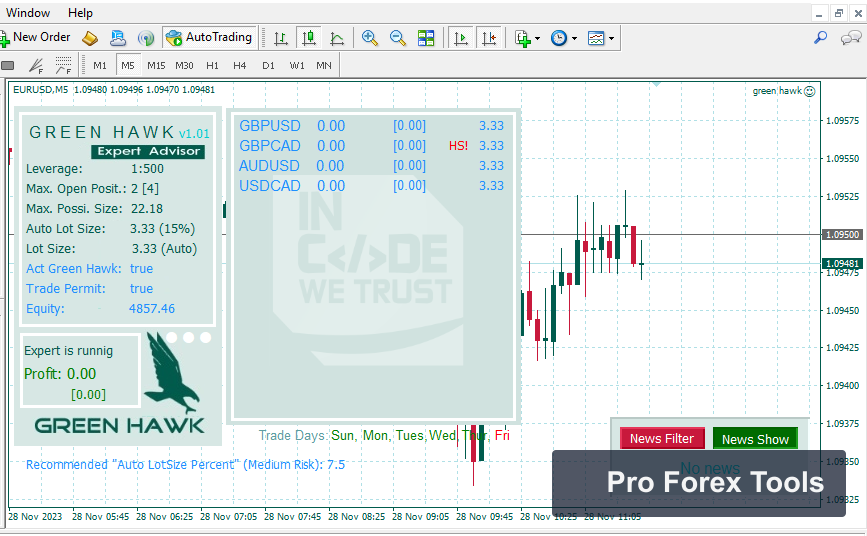This screenshot has width=867, height=536.
Task: Click the Auto Lot Size 3.33 (15%) value
Action: tap(163, 229)
